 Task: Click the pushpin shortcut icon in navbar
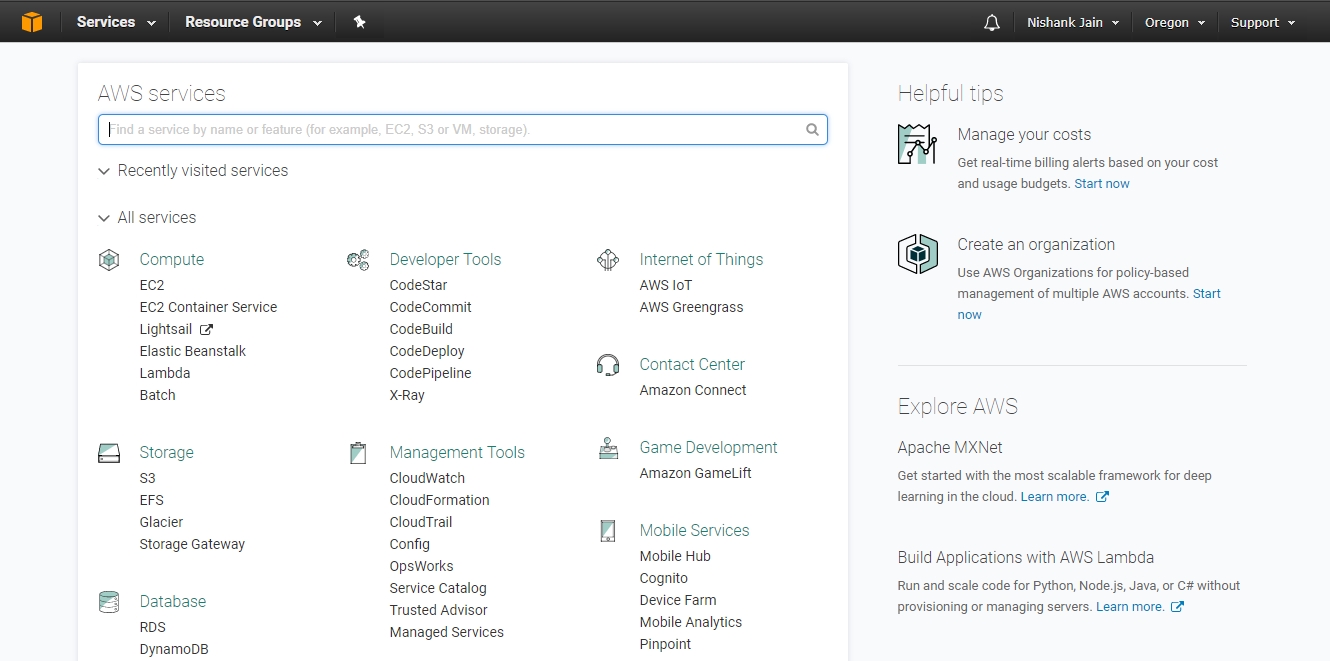[359, 21]
